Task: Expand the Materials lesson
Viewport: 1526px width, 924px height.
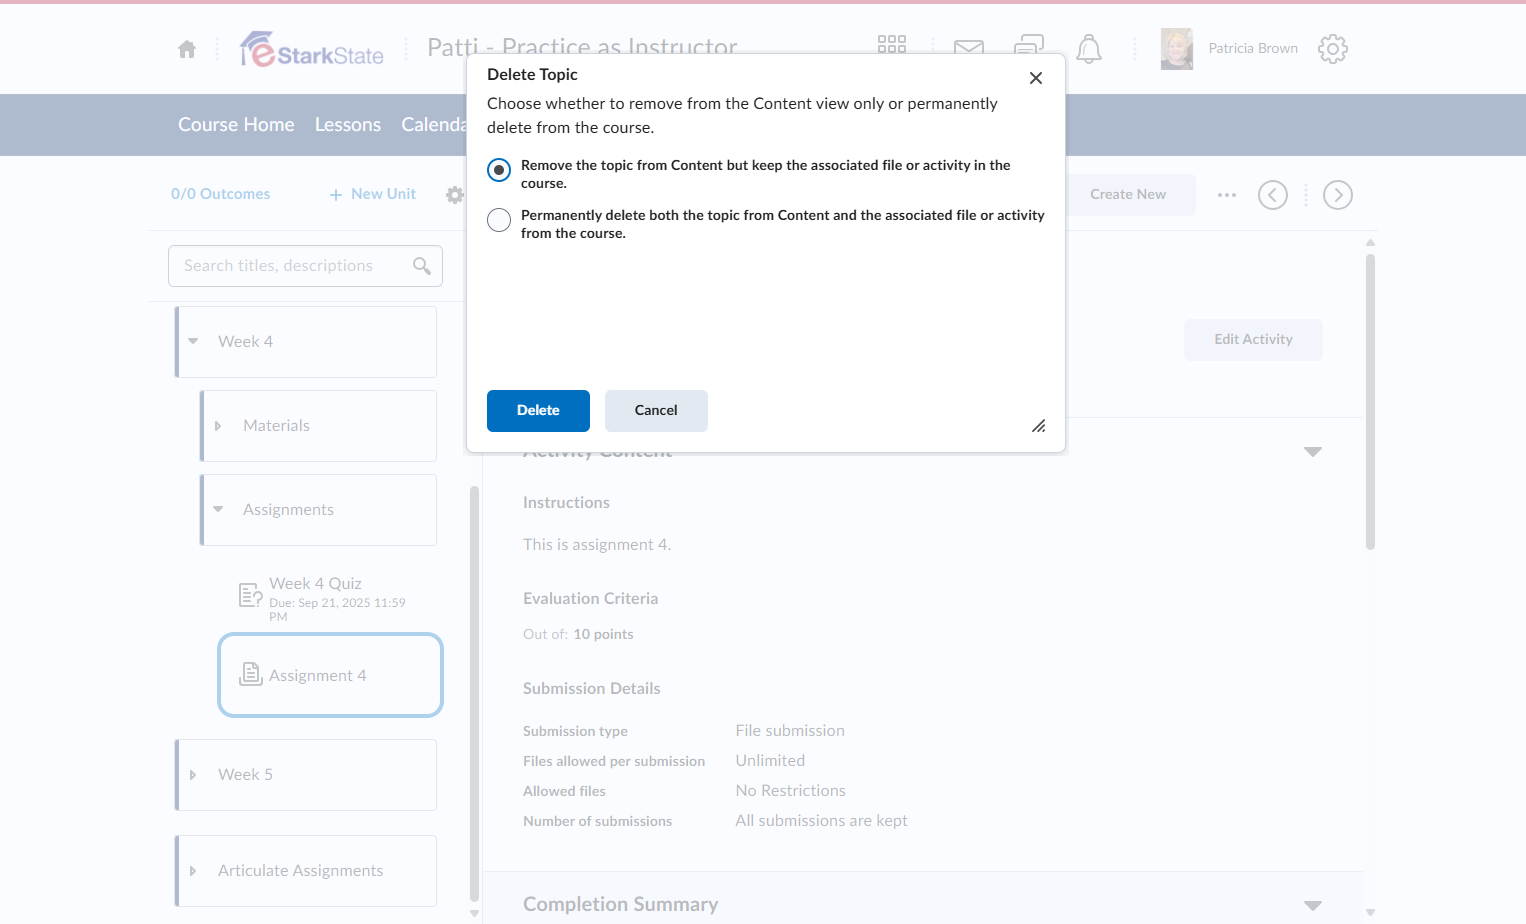Action: 218,426
